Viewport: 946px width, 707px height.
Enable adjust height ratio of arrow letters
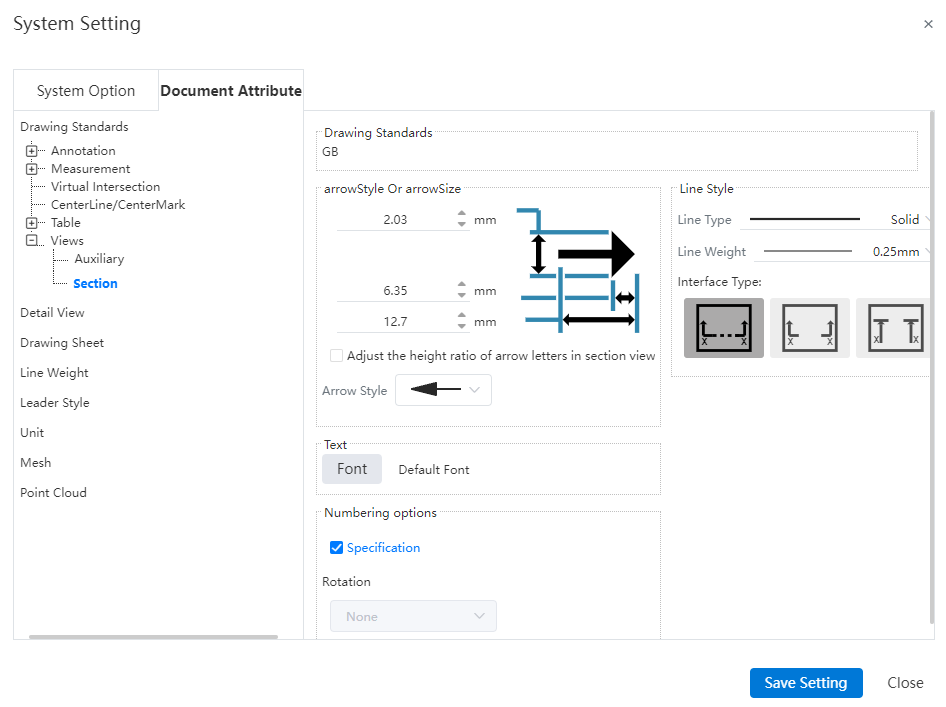tap(337, 356)
